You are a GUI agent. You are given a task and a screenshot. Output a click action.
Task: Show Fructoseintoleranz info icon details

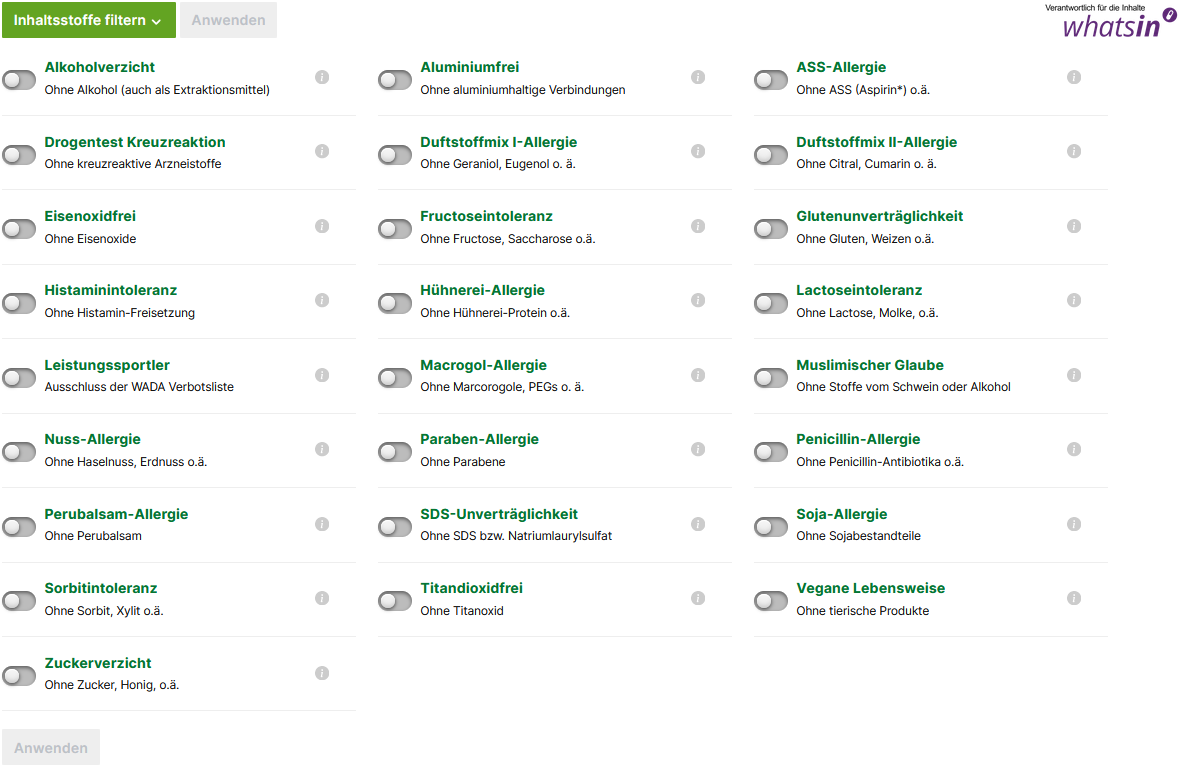point(698,226)
